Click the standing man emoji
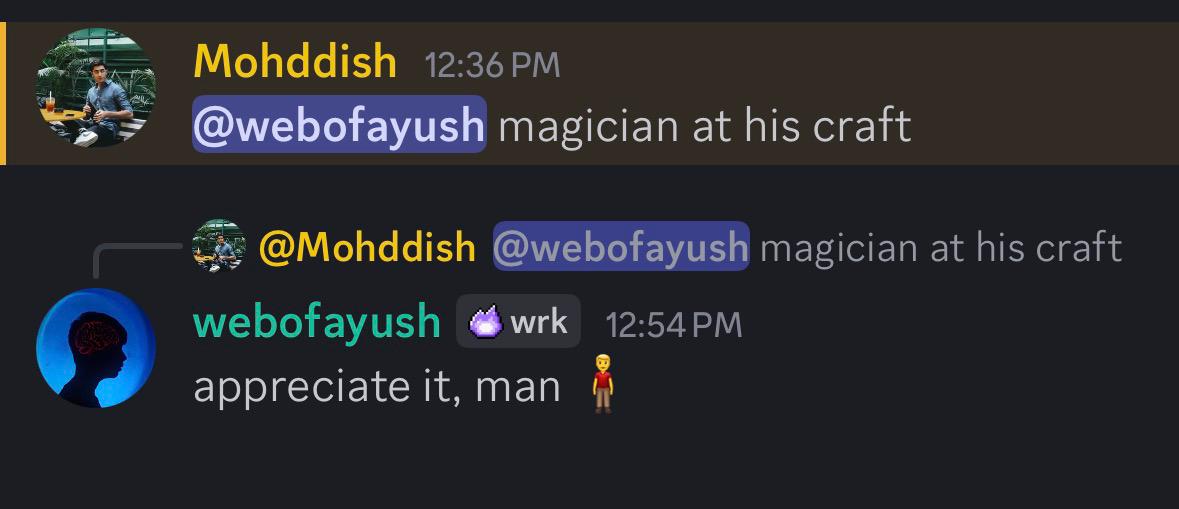The height and width of the screenshot is (509, 1179). tap(603, 384)
